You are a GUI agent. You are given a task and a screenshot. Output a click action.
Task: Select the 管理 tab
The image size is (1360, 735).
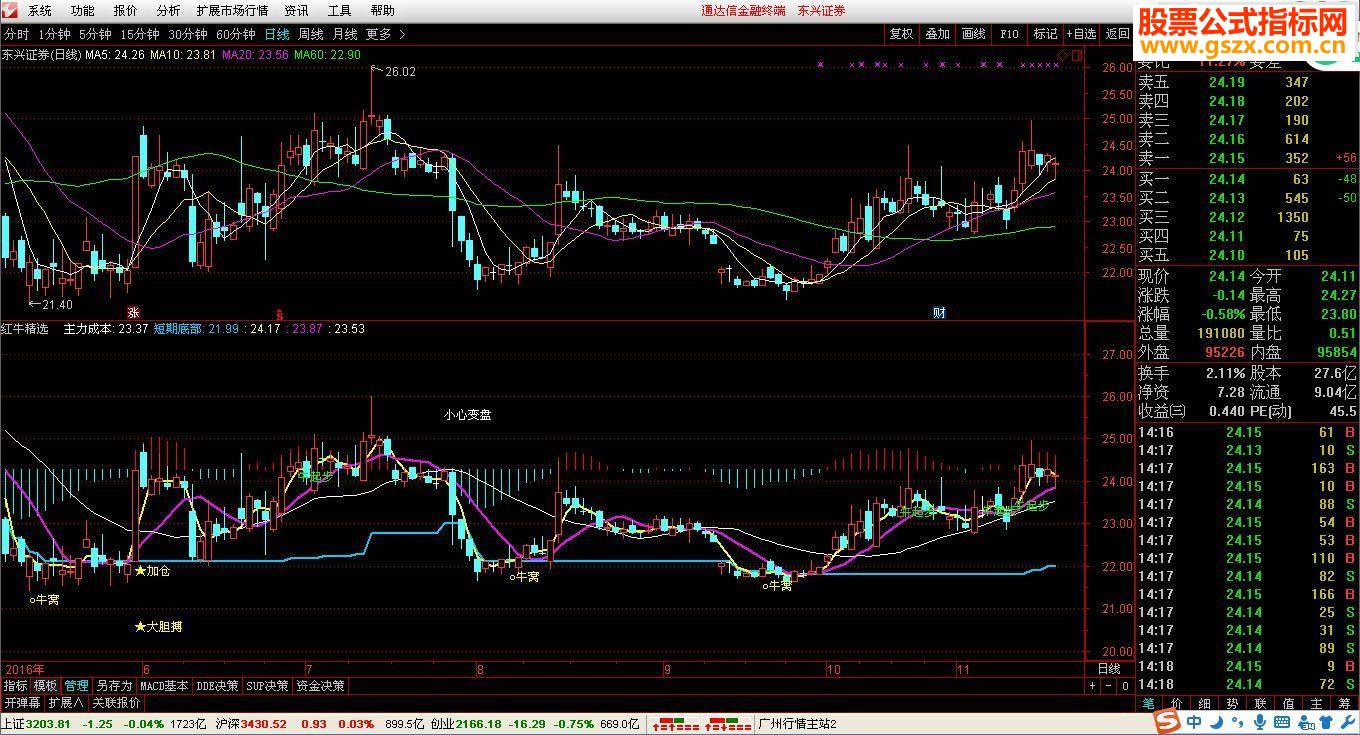pos(76,686)
